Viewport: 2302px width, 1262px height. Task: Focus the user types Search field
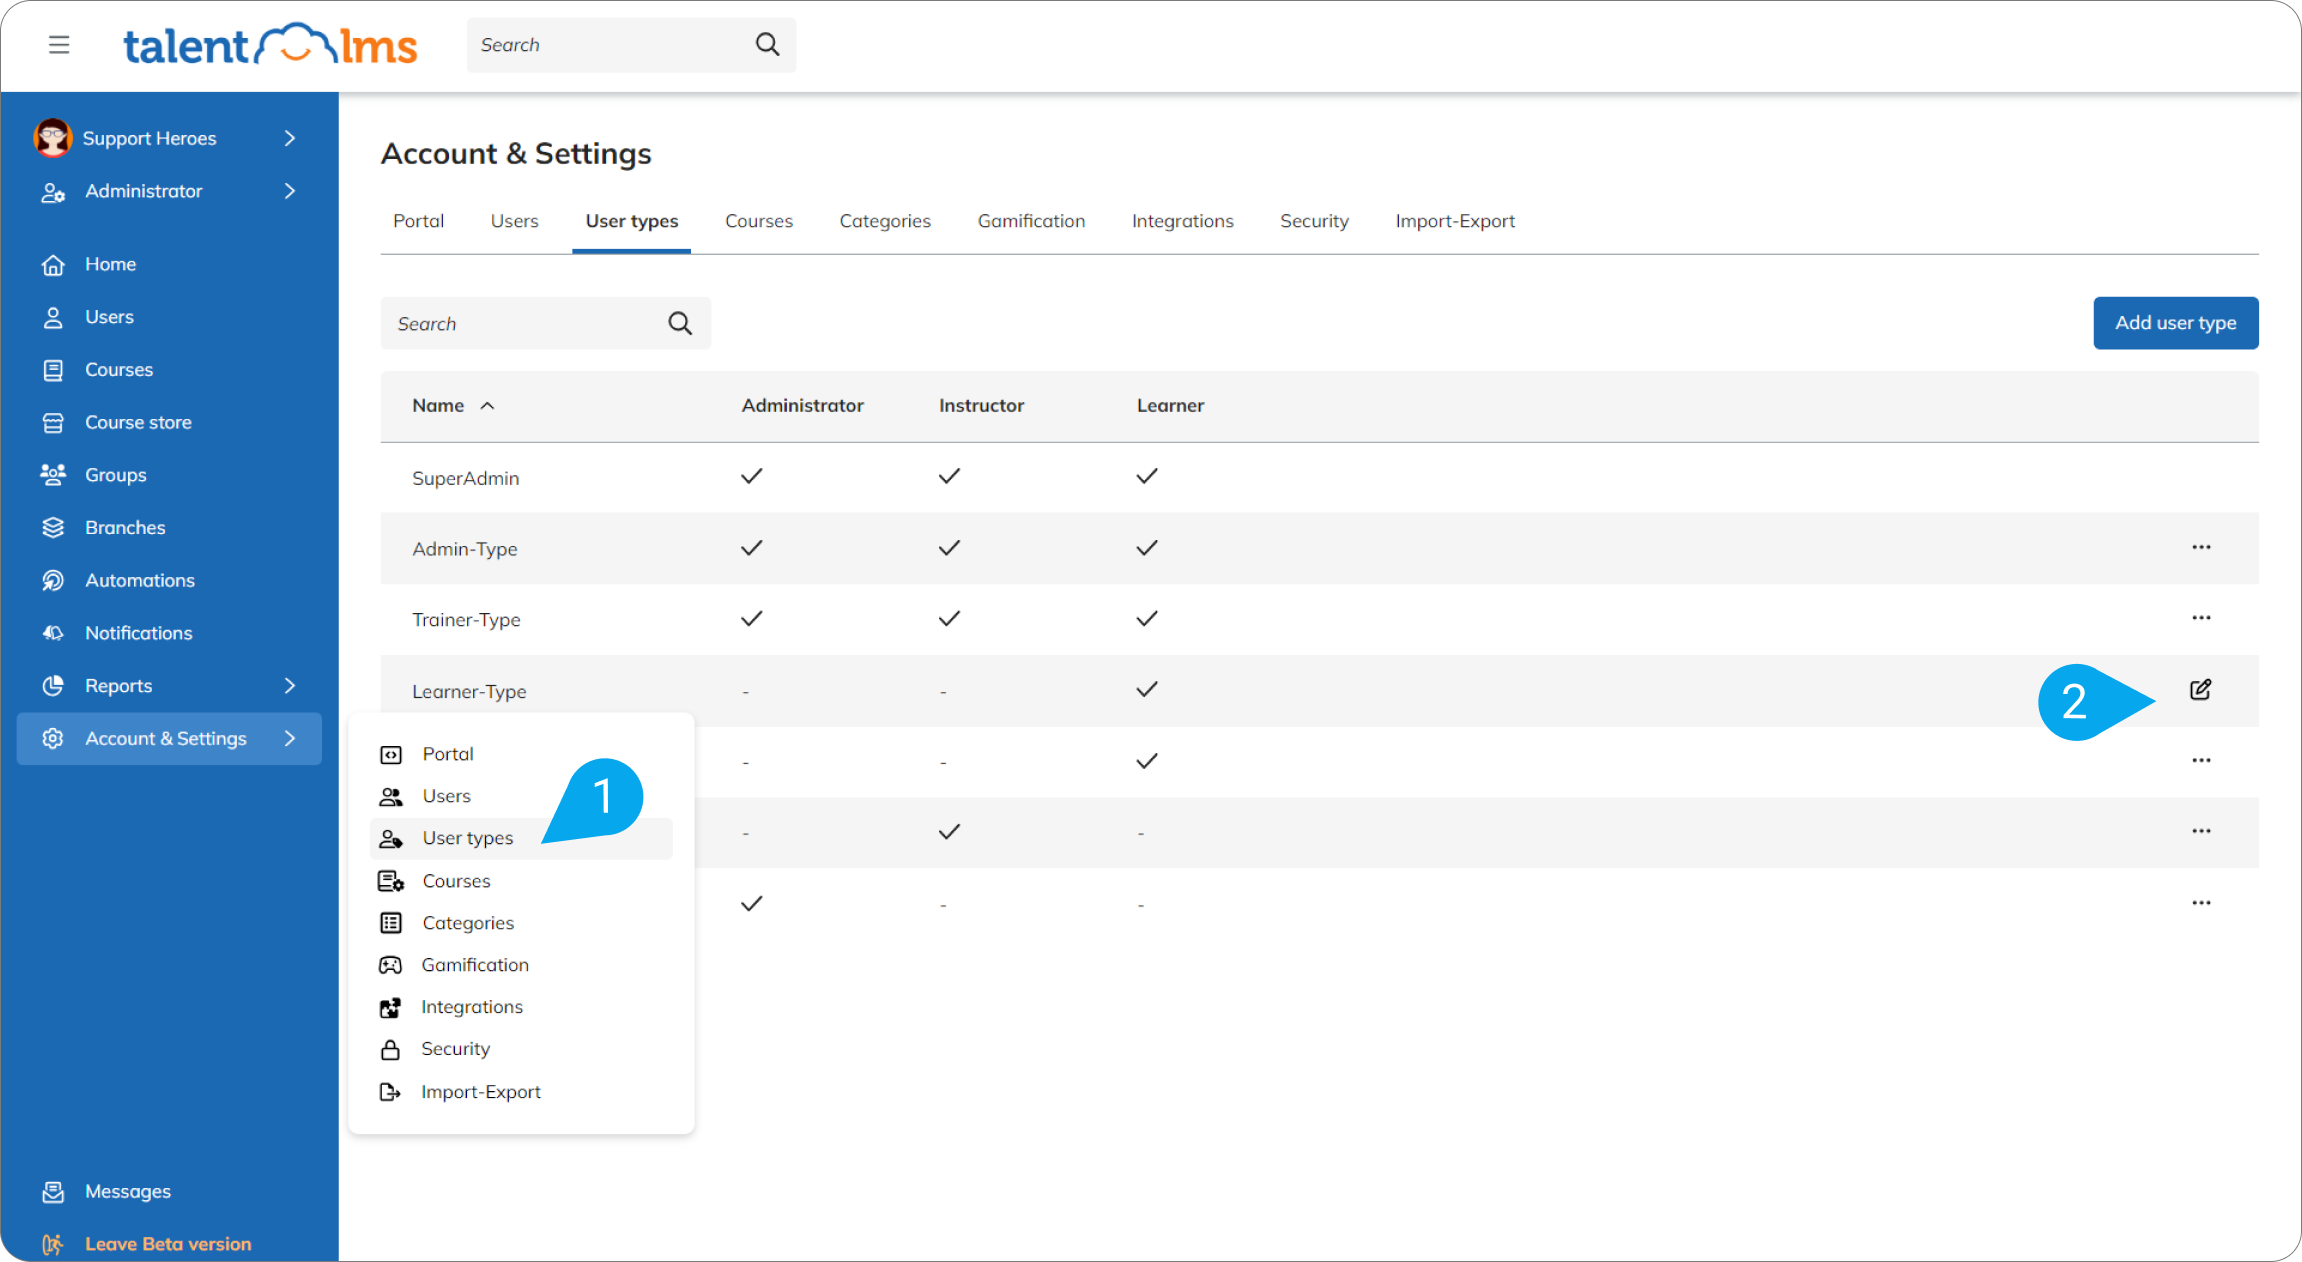coord(545,323)
